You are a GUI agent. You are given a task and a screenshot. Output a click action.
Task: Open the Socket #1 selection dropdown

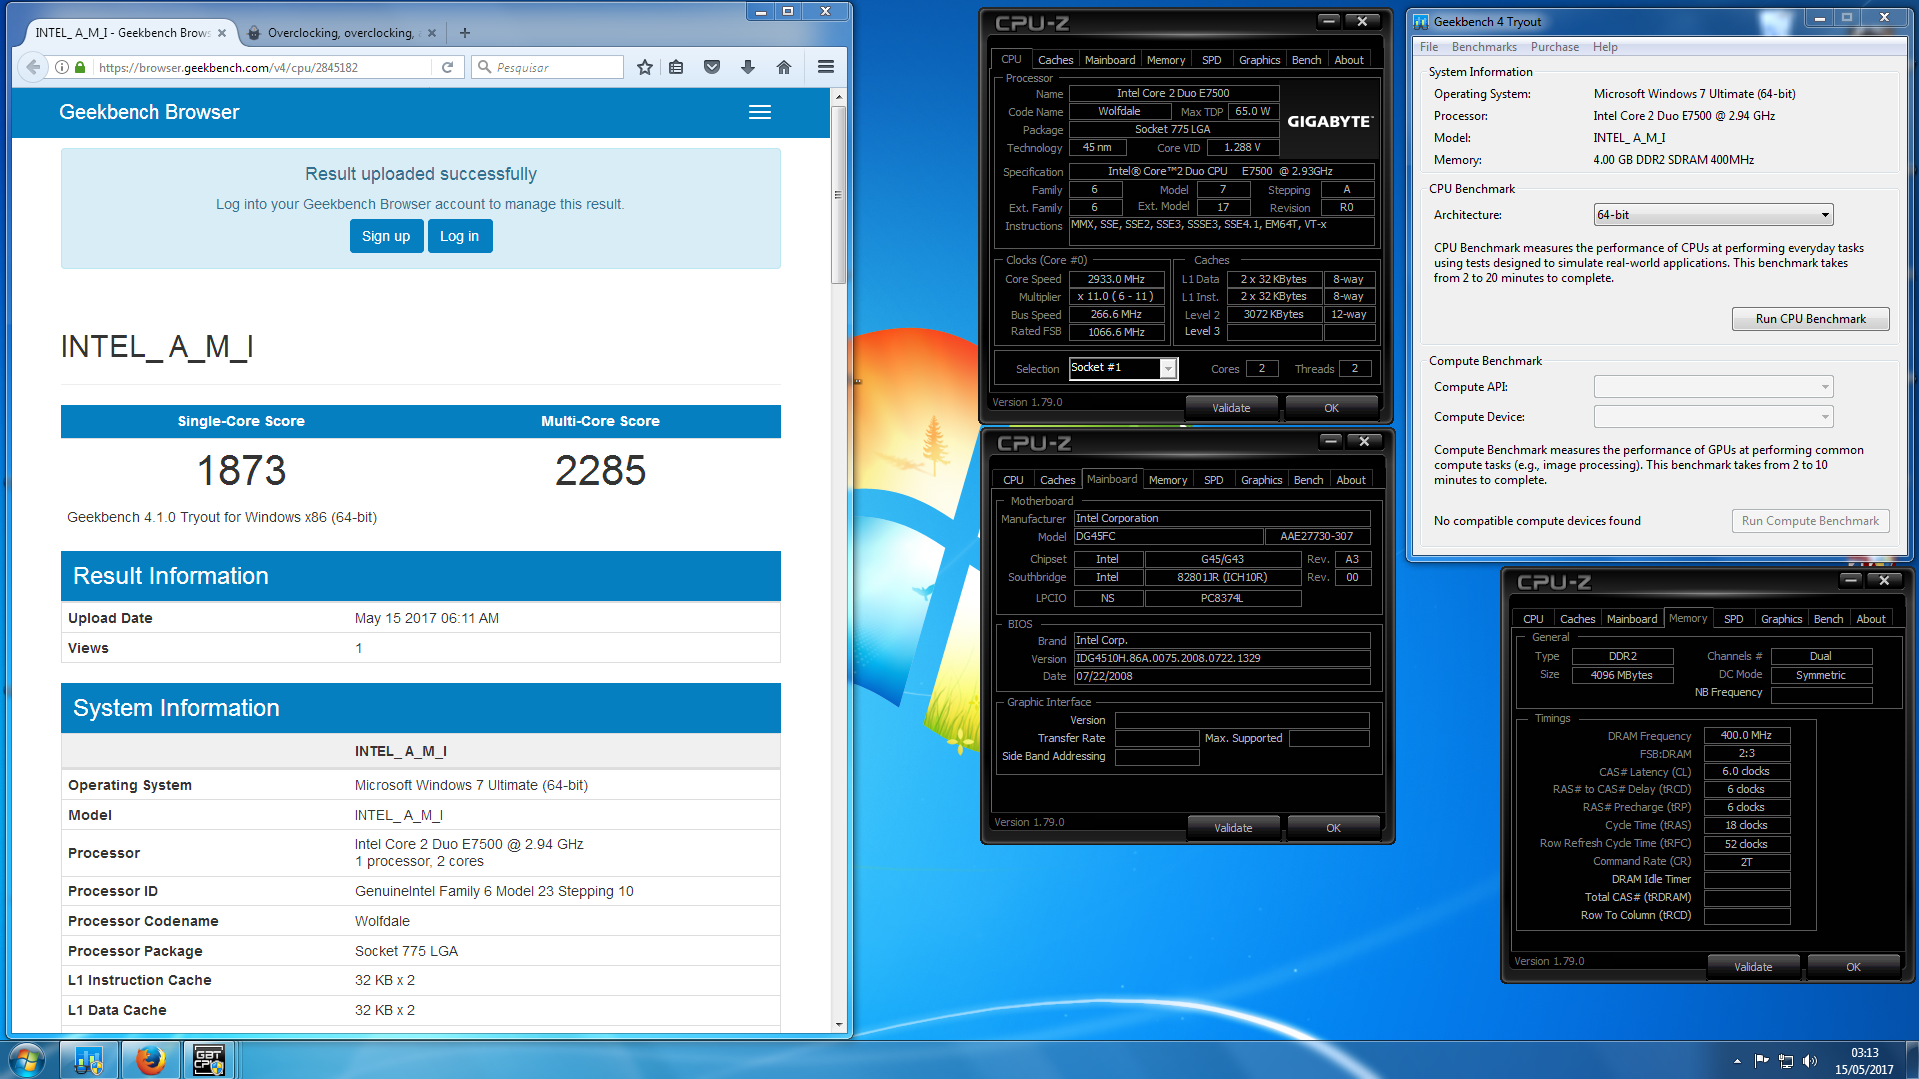[1123, 368]
